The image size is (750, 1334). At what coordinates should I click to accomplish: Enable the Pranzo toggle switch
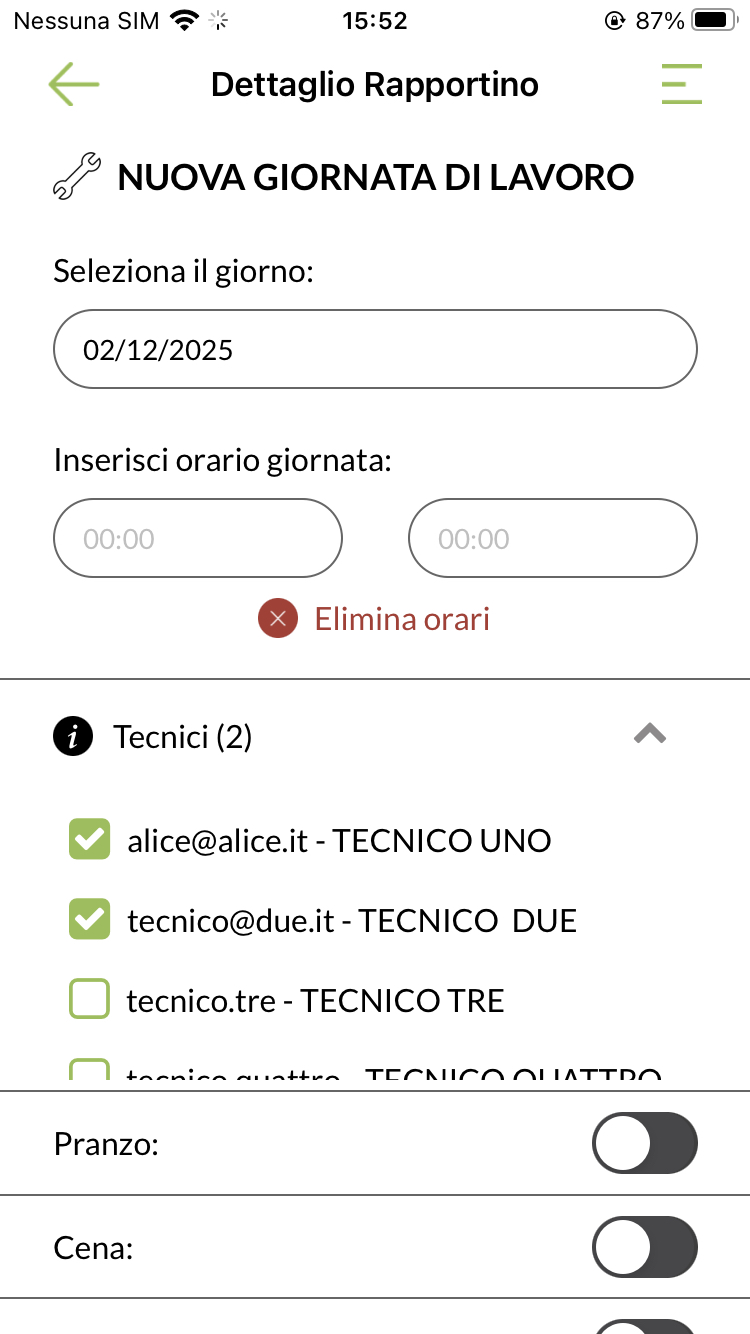(x=644, y=1143)
